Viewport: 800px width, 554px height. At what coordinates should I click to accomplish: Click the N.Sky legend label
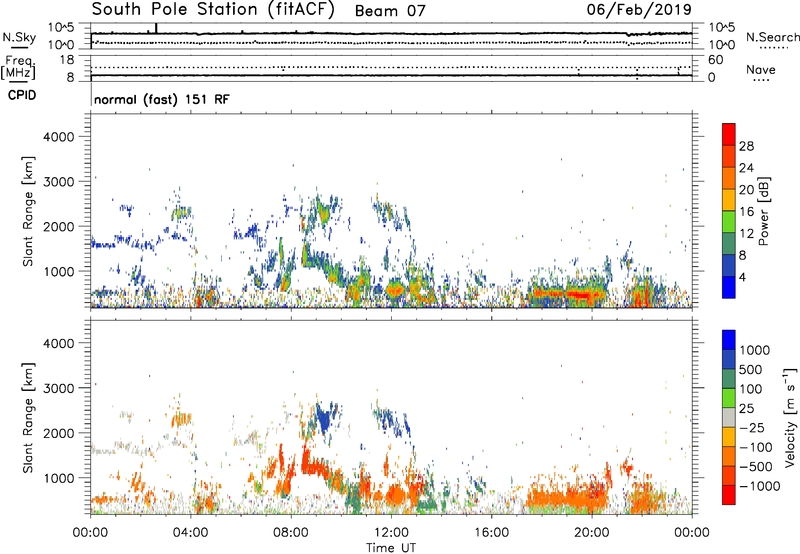point(19,37)
